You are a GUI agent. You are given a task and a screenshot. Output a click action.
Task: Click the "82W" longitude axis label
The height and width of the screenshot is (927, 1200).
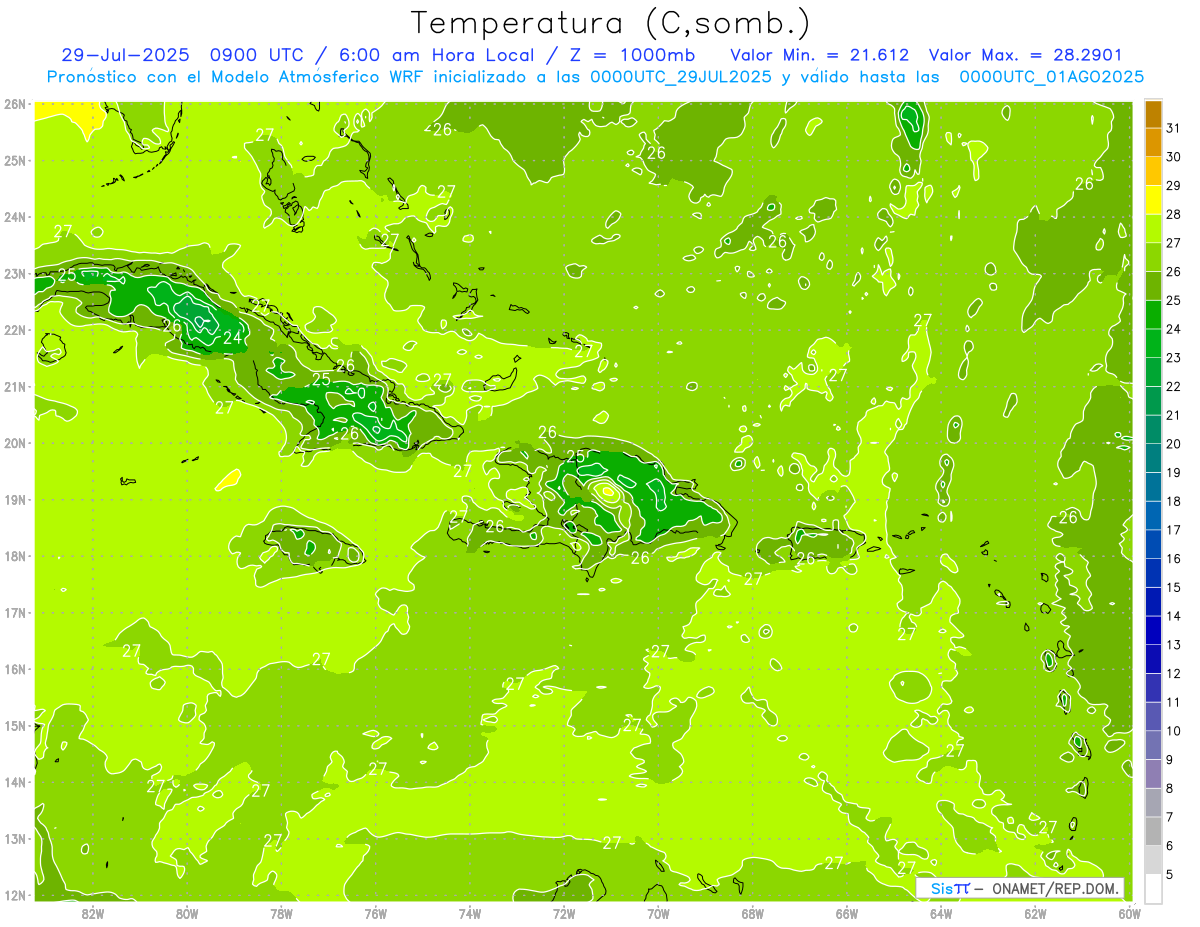coord(93,913)
